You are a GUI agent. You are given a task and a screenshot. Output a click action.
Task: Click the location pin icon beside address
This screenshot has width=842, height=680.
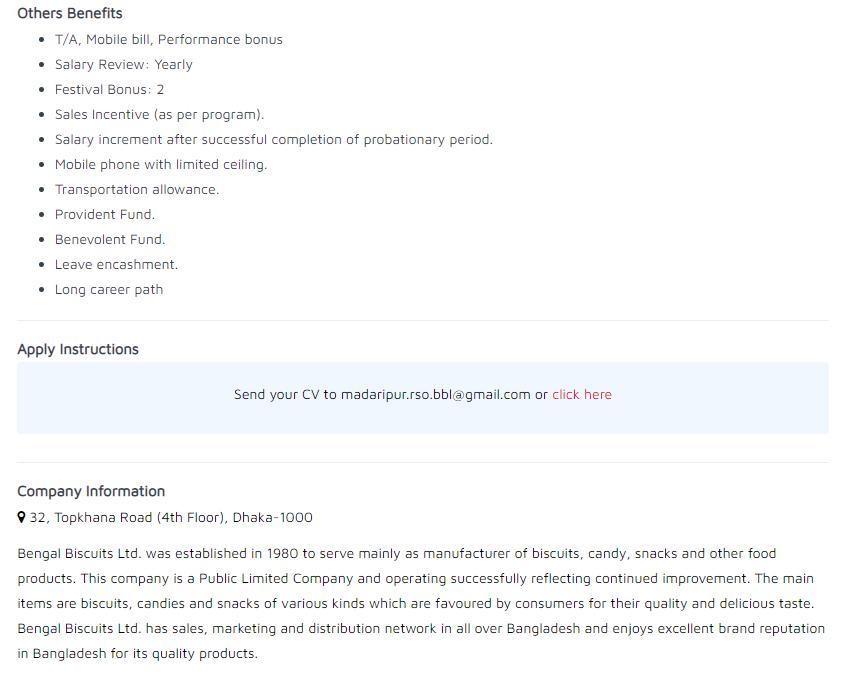pos(21,517)
